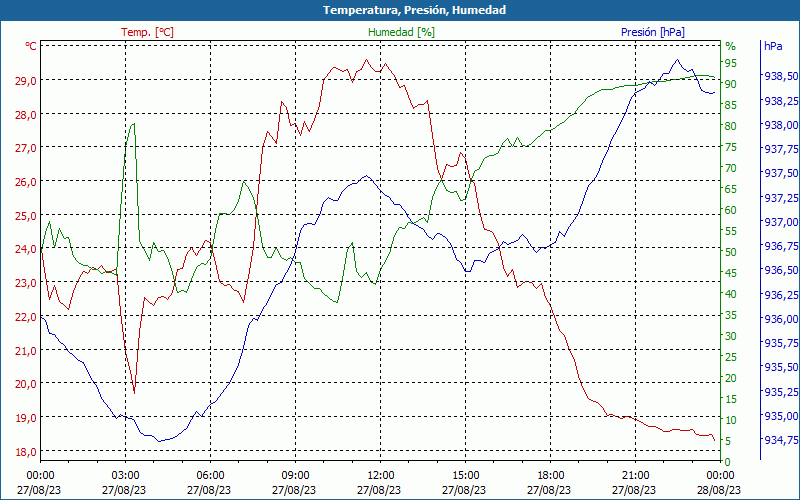Click the '09:00' time axis label

point(295,476)
